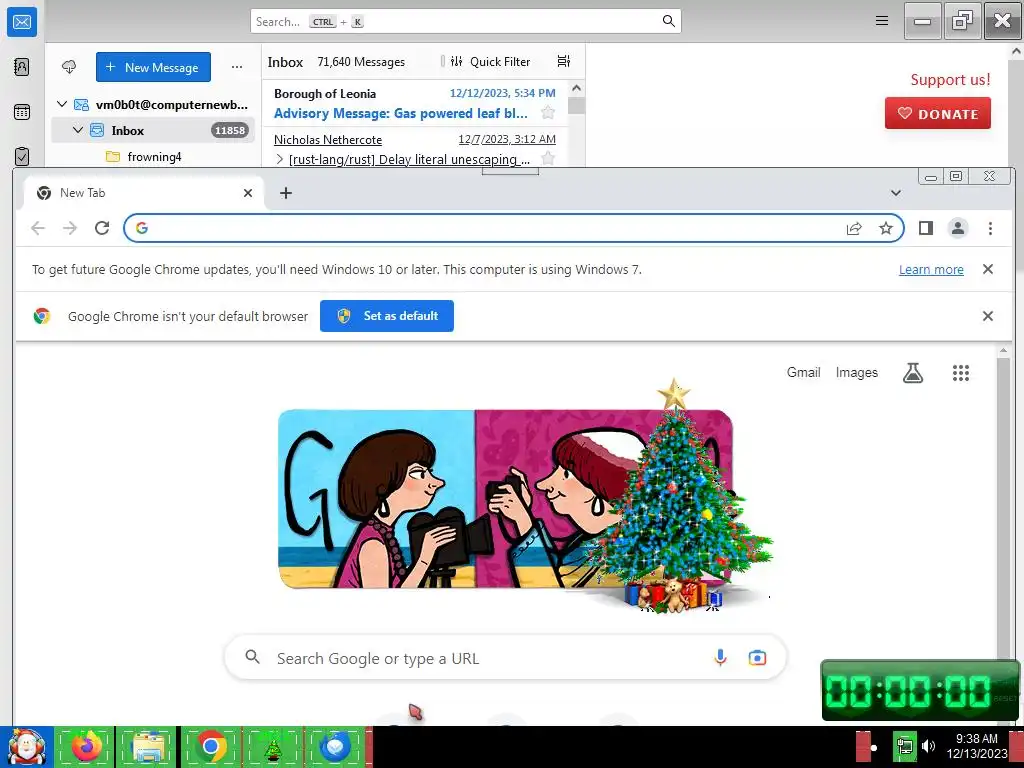Open the Images link
Image resolution: width=1024 pixels, height=768 pixels.
point(856,372)
